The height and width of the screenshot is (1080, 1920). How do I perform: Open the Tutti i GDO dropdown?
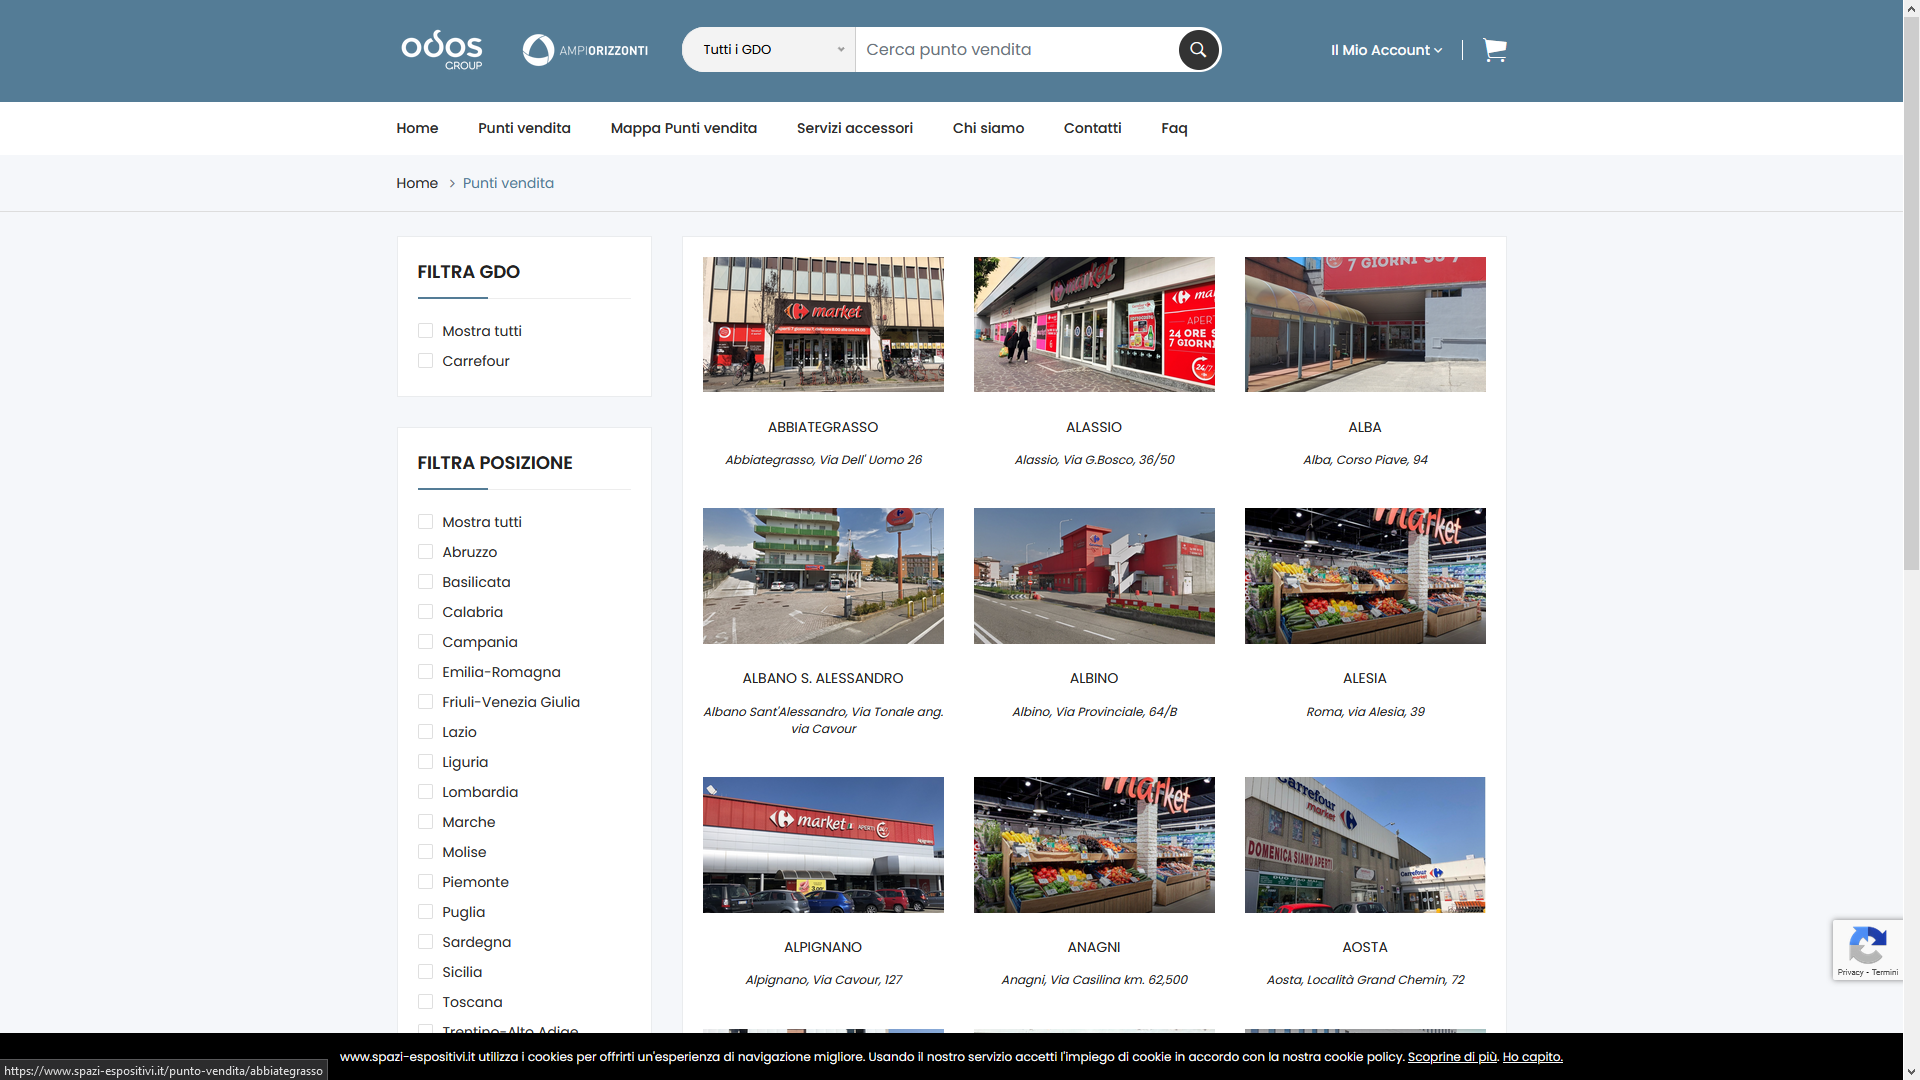[x=768, y=50]
